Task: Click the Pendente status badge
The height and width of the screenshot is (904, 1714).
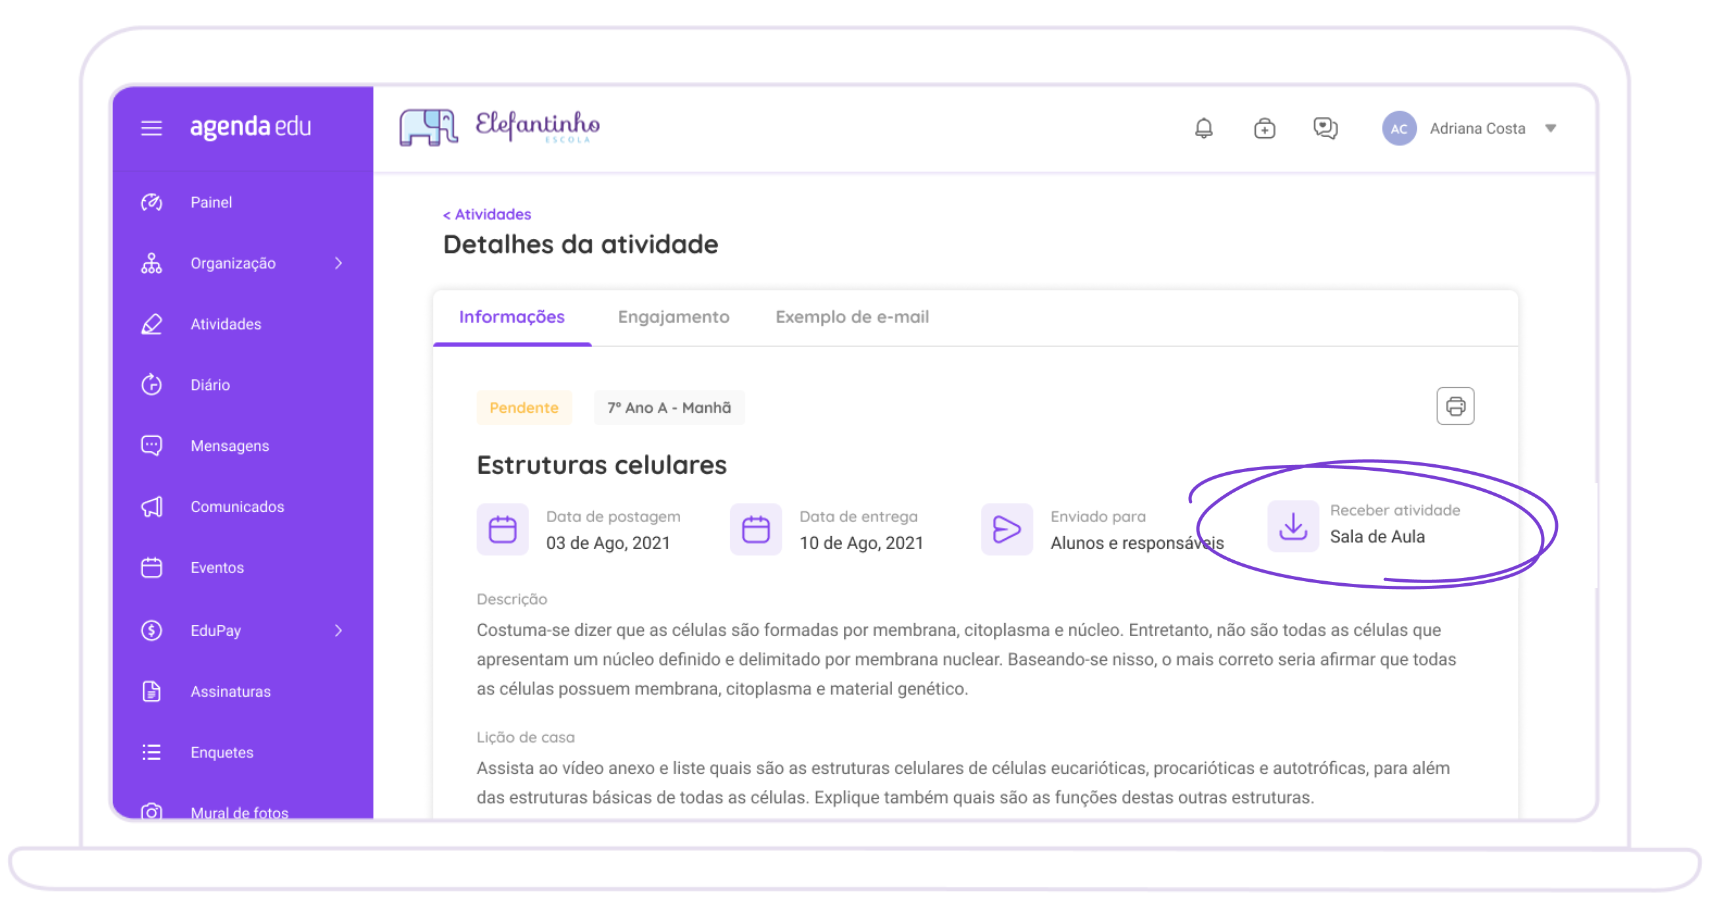Action: 524,408
